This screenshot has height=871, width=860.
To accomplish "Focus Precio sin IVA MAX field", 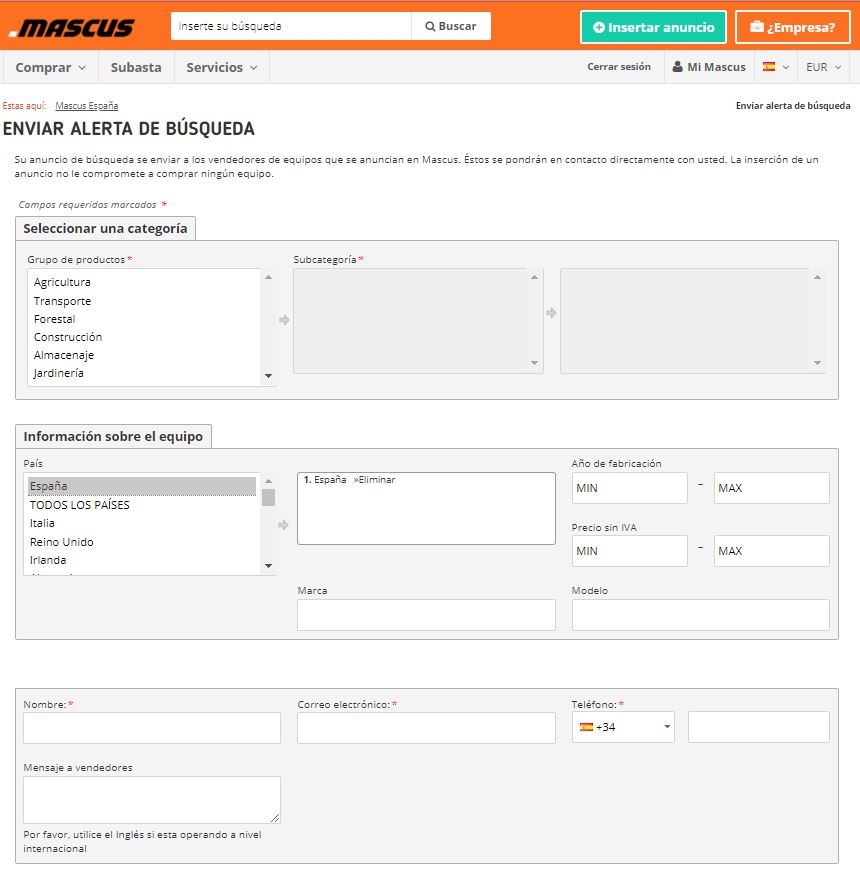I will (772, 551).
